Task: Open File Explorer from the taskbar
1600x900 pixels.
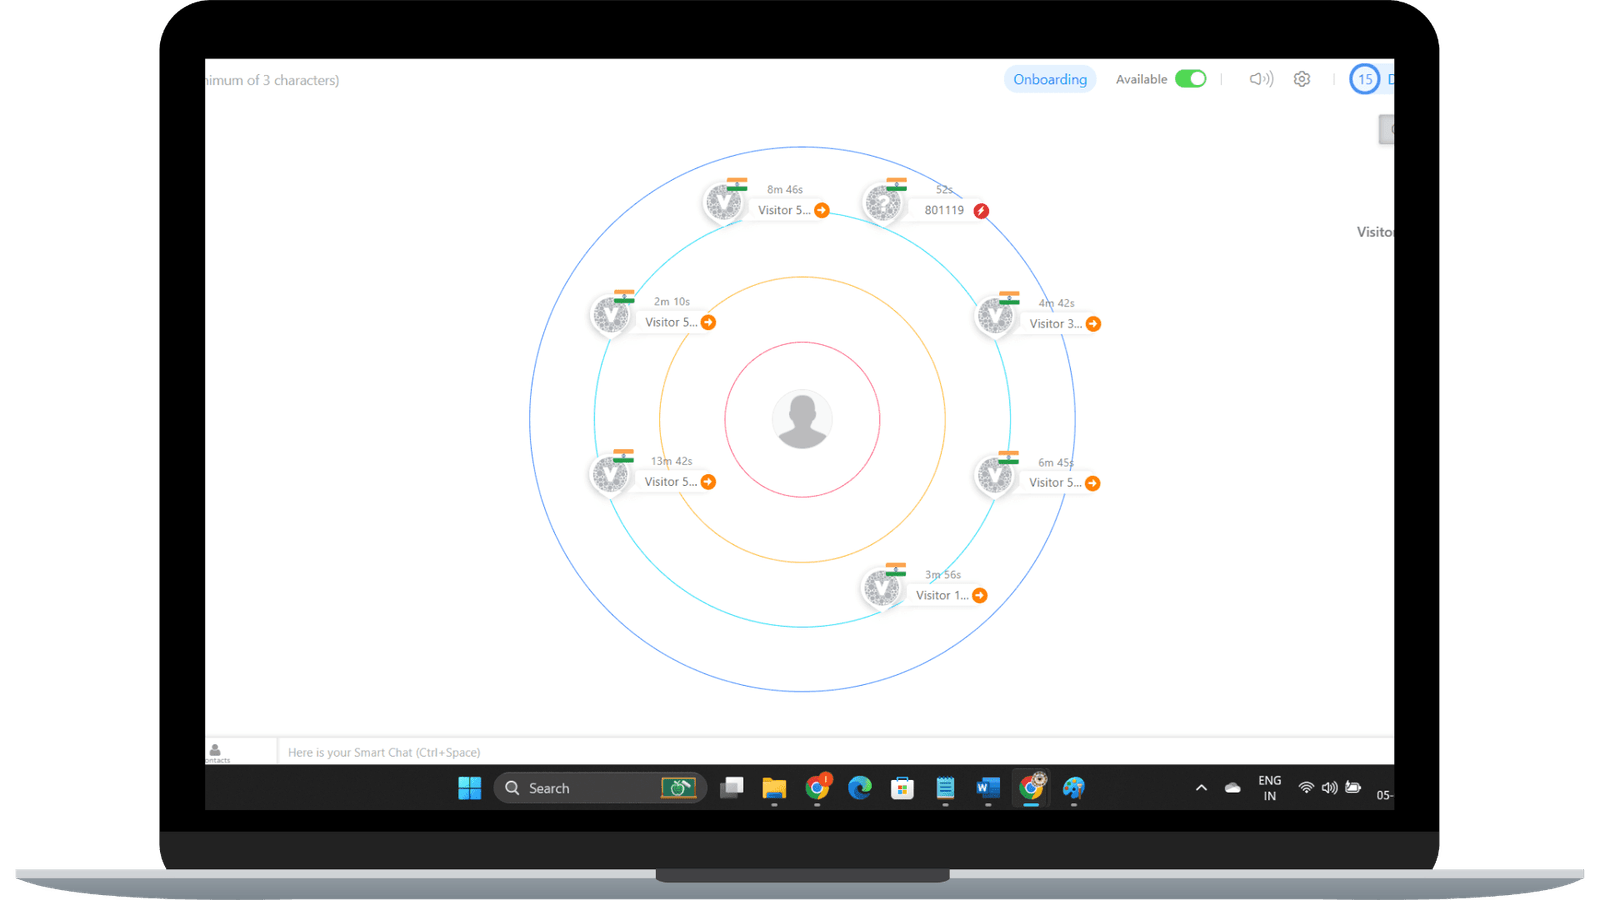Action: [x=774, y=788]
